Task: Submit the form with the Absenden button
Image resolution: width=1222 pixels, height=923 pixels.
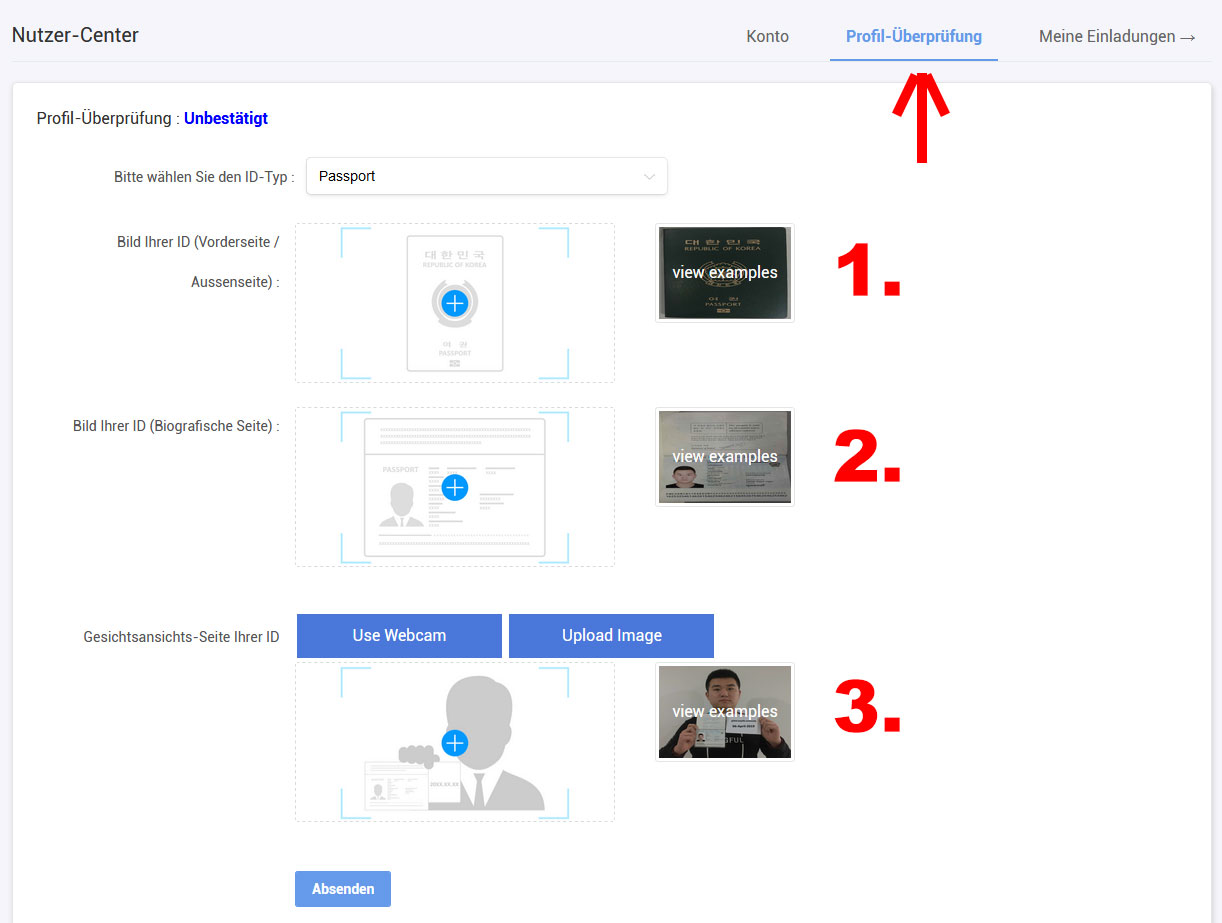Action: coord(342,889)
